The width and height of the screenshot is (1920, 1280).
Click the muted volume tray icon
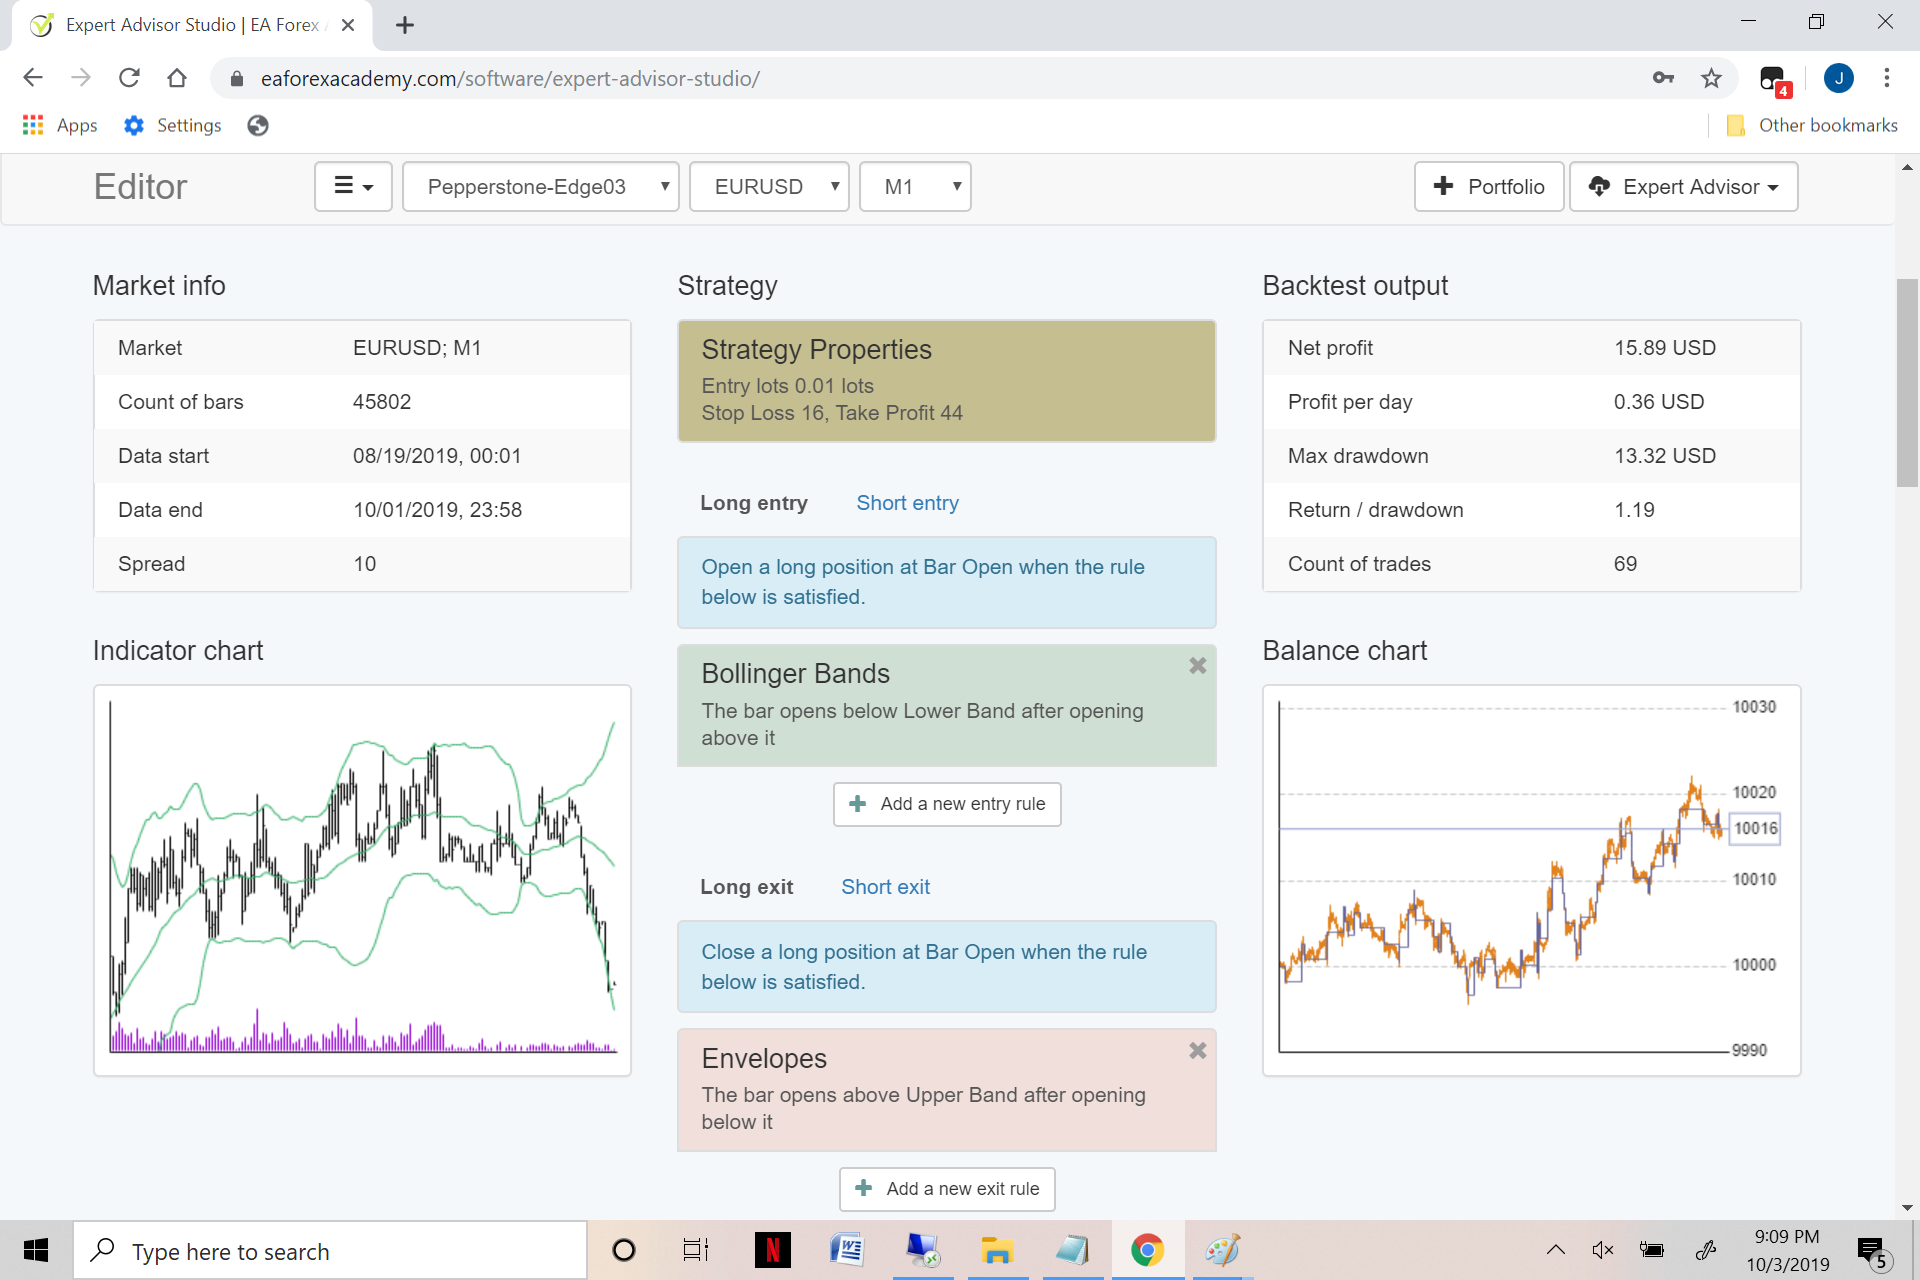pos(1603,1250)
